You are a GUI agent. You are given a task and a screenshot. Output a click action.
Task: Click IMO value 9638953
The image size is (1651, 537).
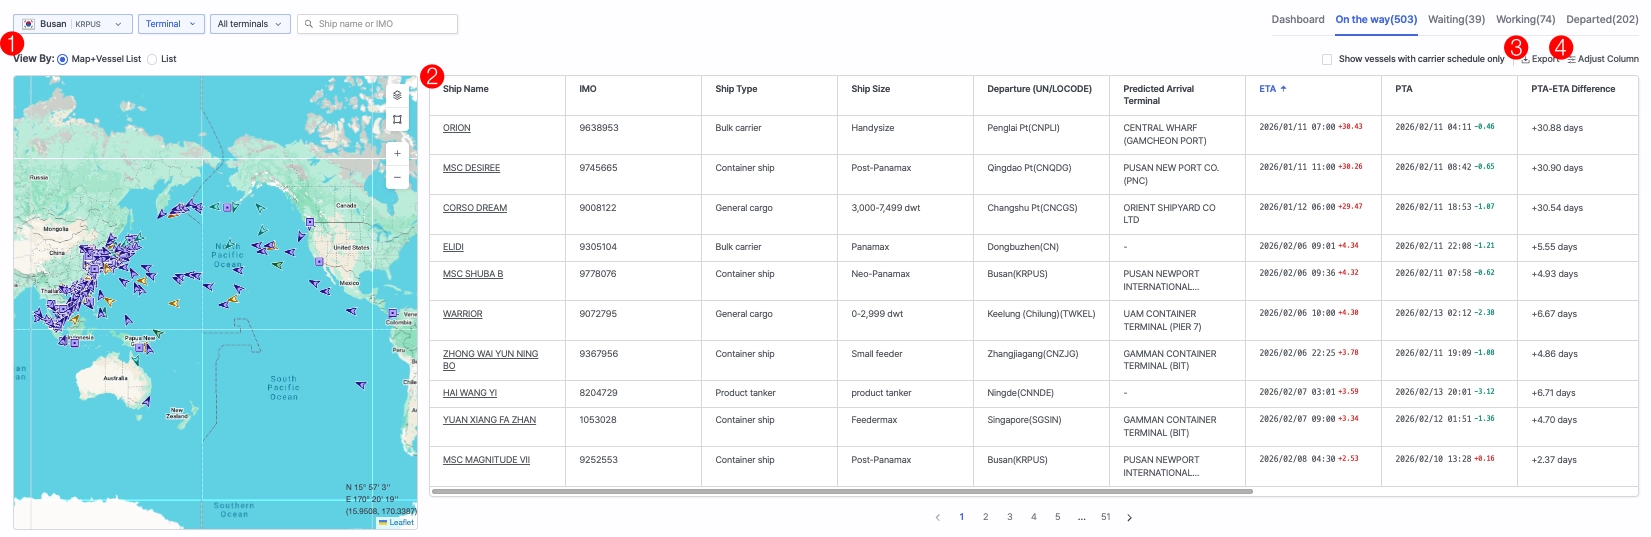click(x=598, y=128)
